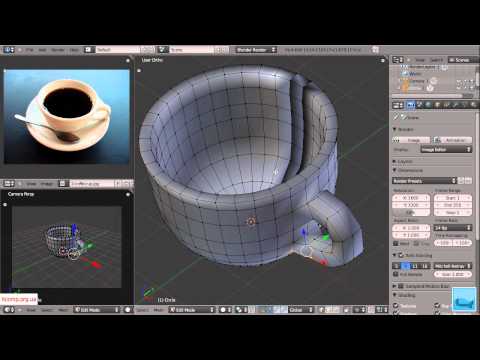This screenshot has width=480, height=360.
Task: Click the add scene plus button
Action: click(218, 50)
